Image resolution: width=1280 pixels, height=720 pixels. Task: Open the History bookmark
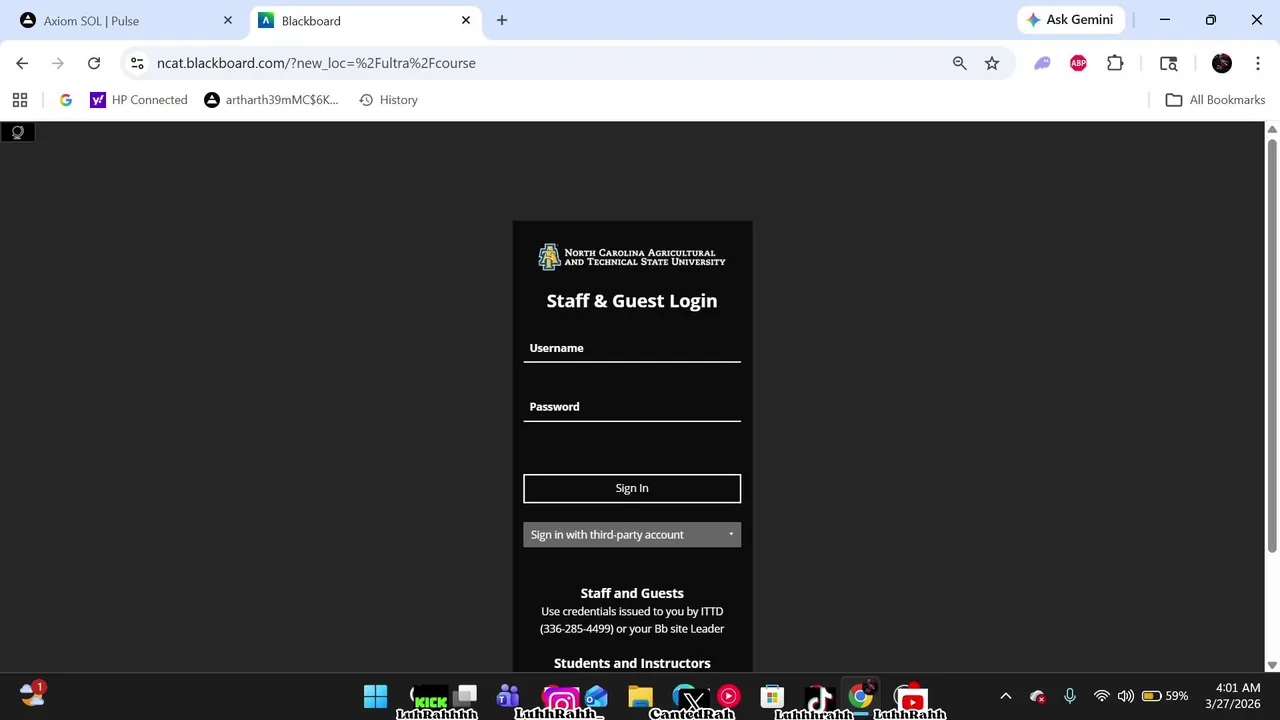pyautogui.click(x=388, y=100)
